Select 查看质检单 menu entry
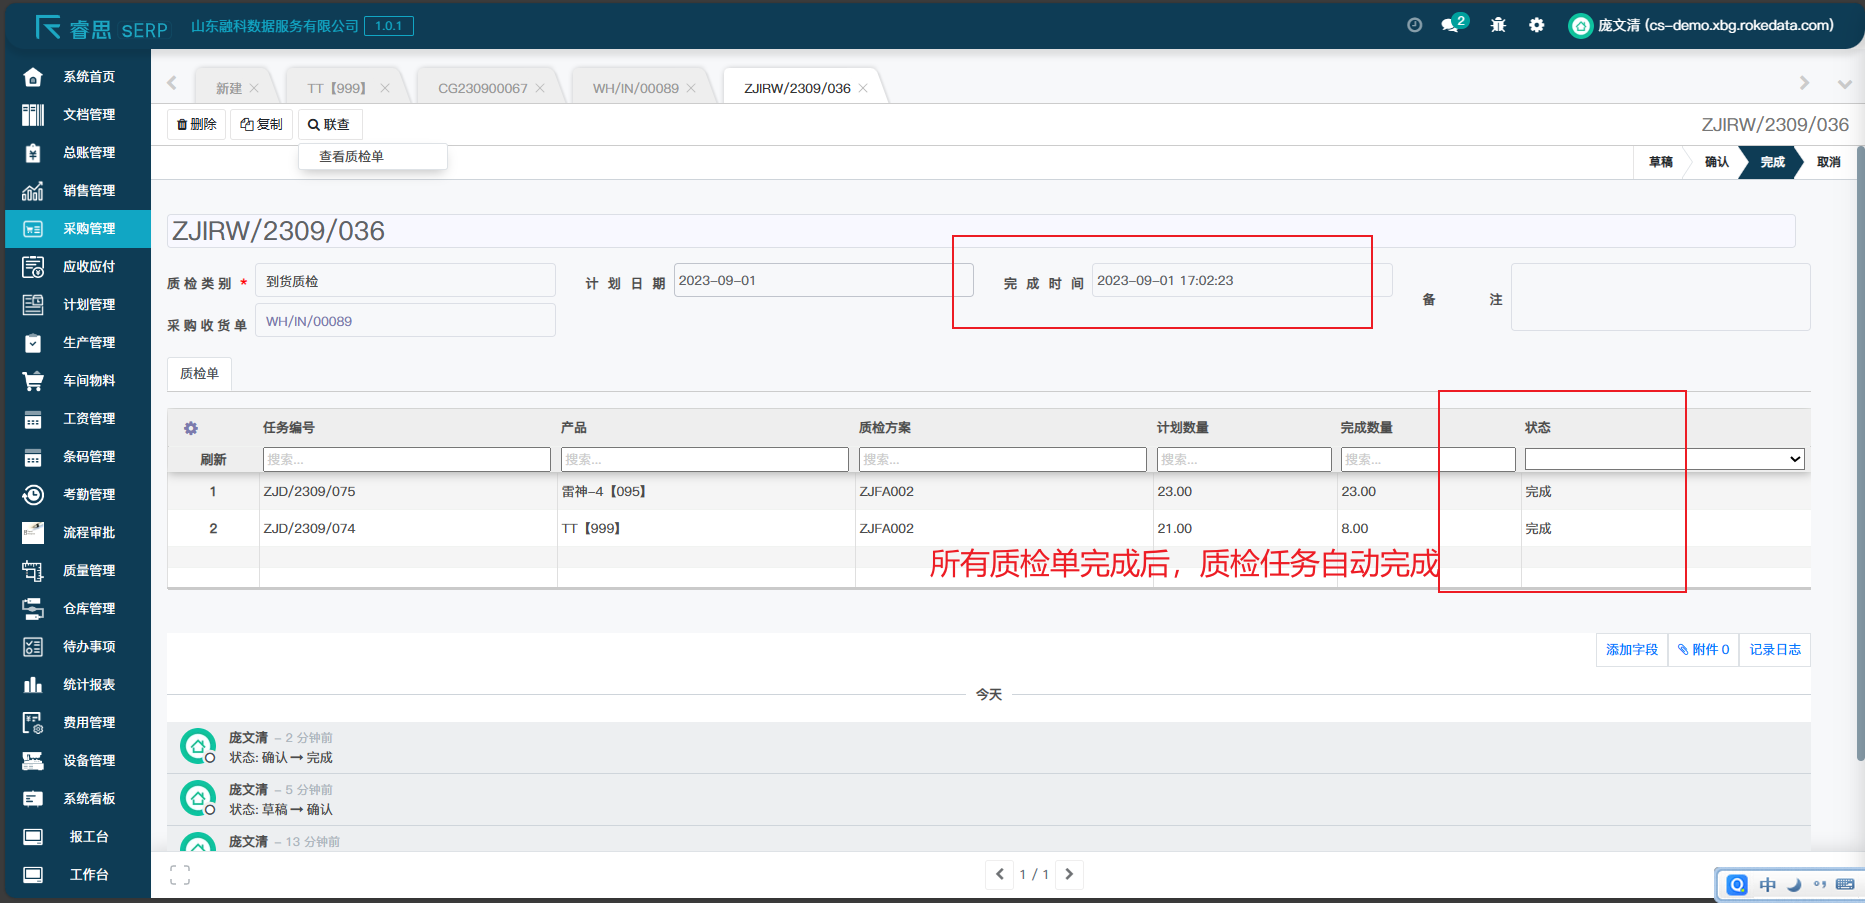 352,157
